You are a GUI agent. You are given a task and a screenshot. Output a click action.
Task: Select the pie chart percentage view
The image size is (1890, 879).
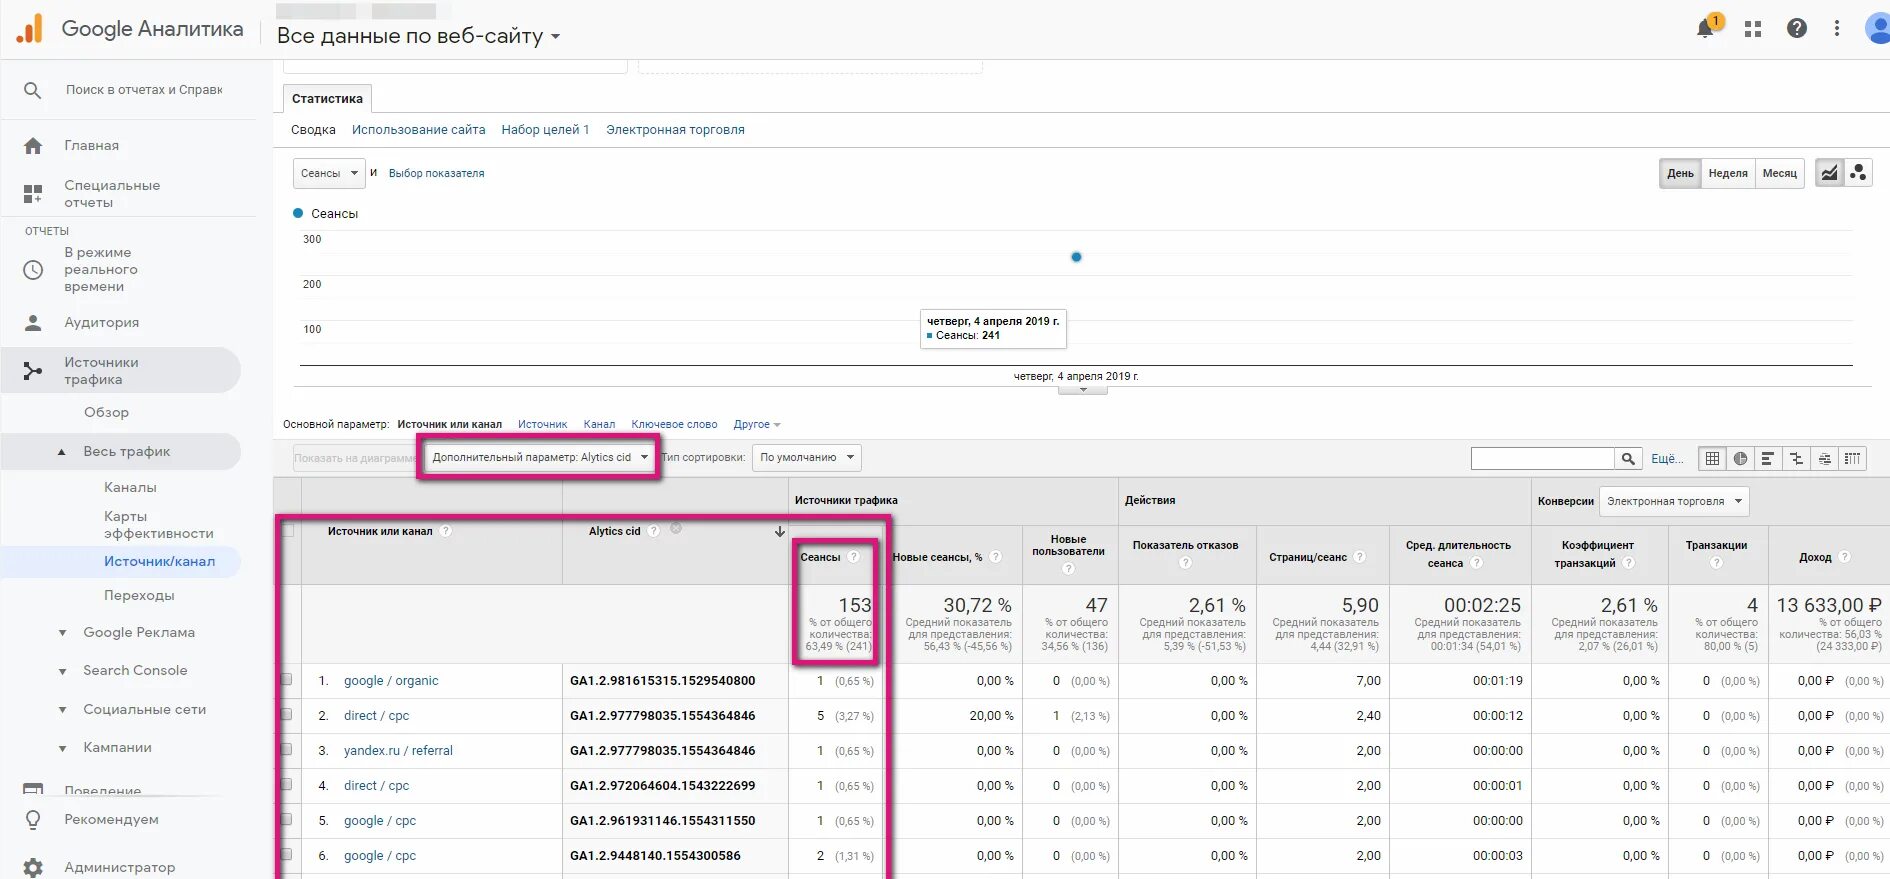tap(1740, 458)
